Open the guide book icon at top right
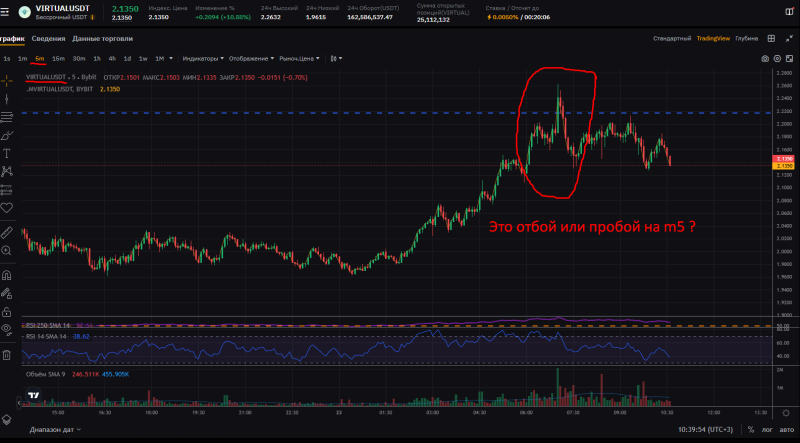This screenshot has height=443, width=800. pyautogui.click(x=789, y=12)
